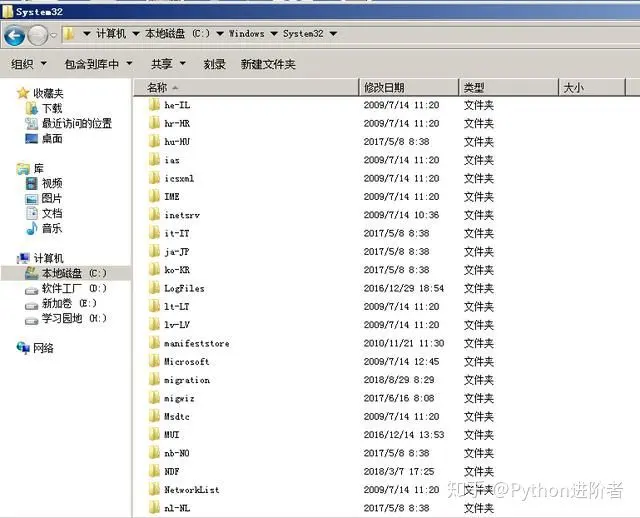Select the hr-HR folder icon
The image size is (640, 518).
pos(154,123)
